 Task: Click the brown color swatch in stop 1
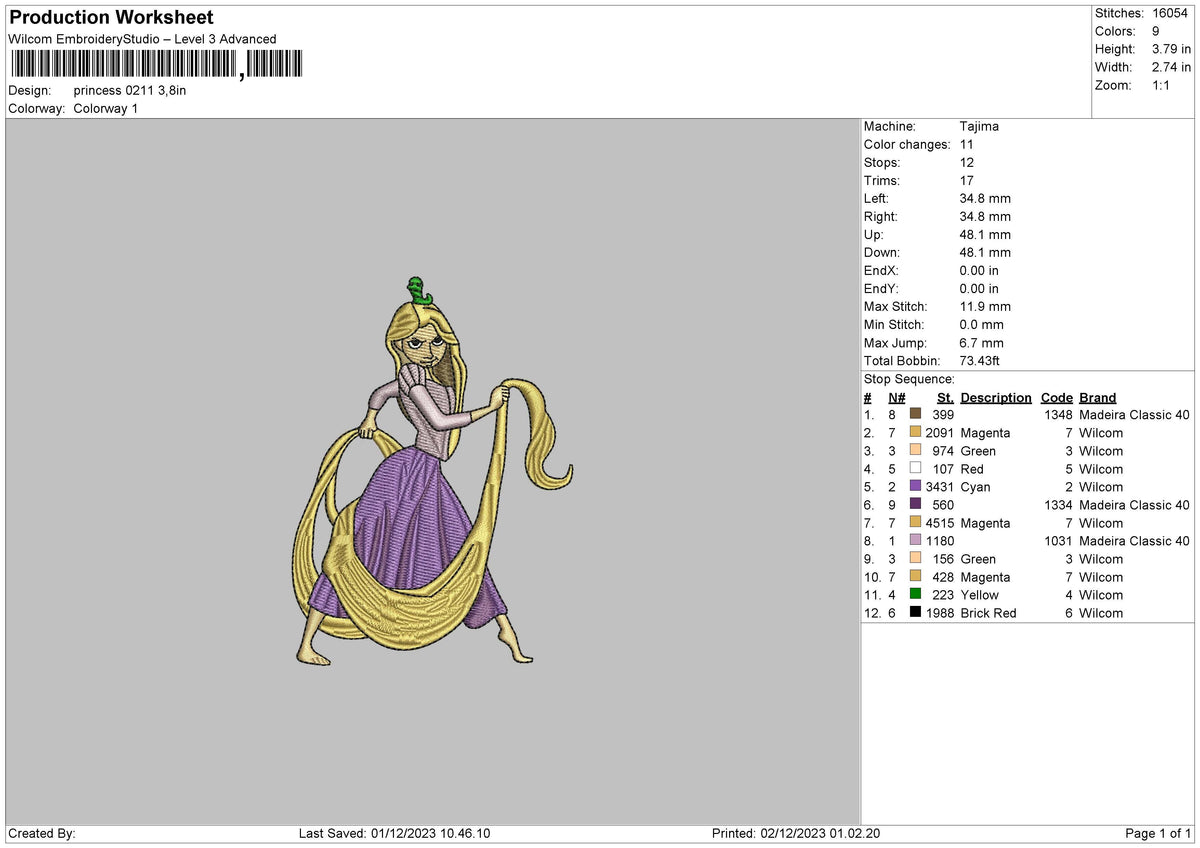(x=915, y=415)
